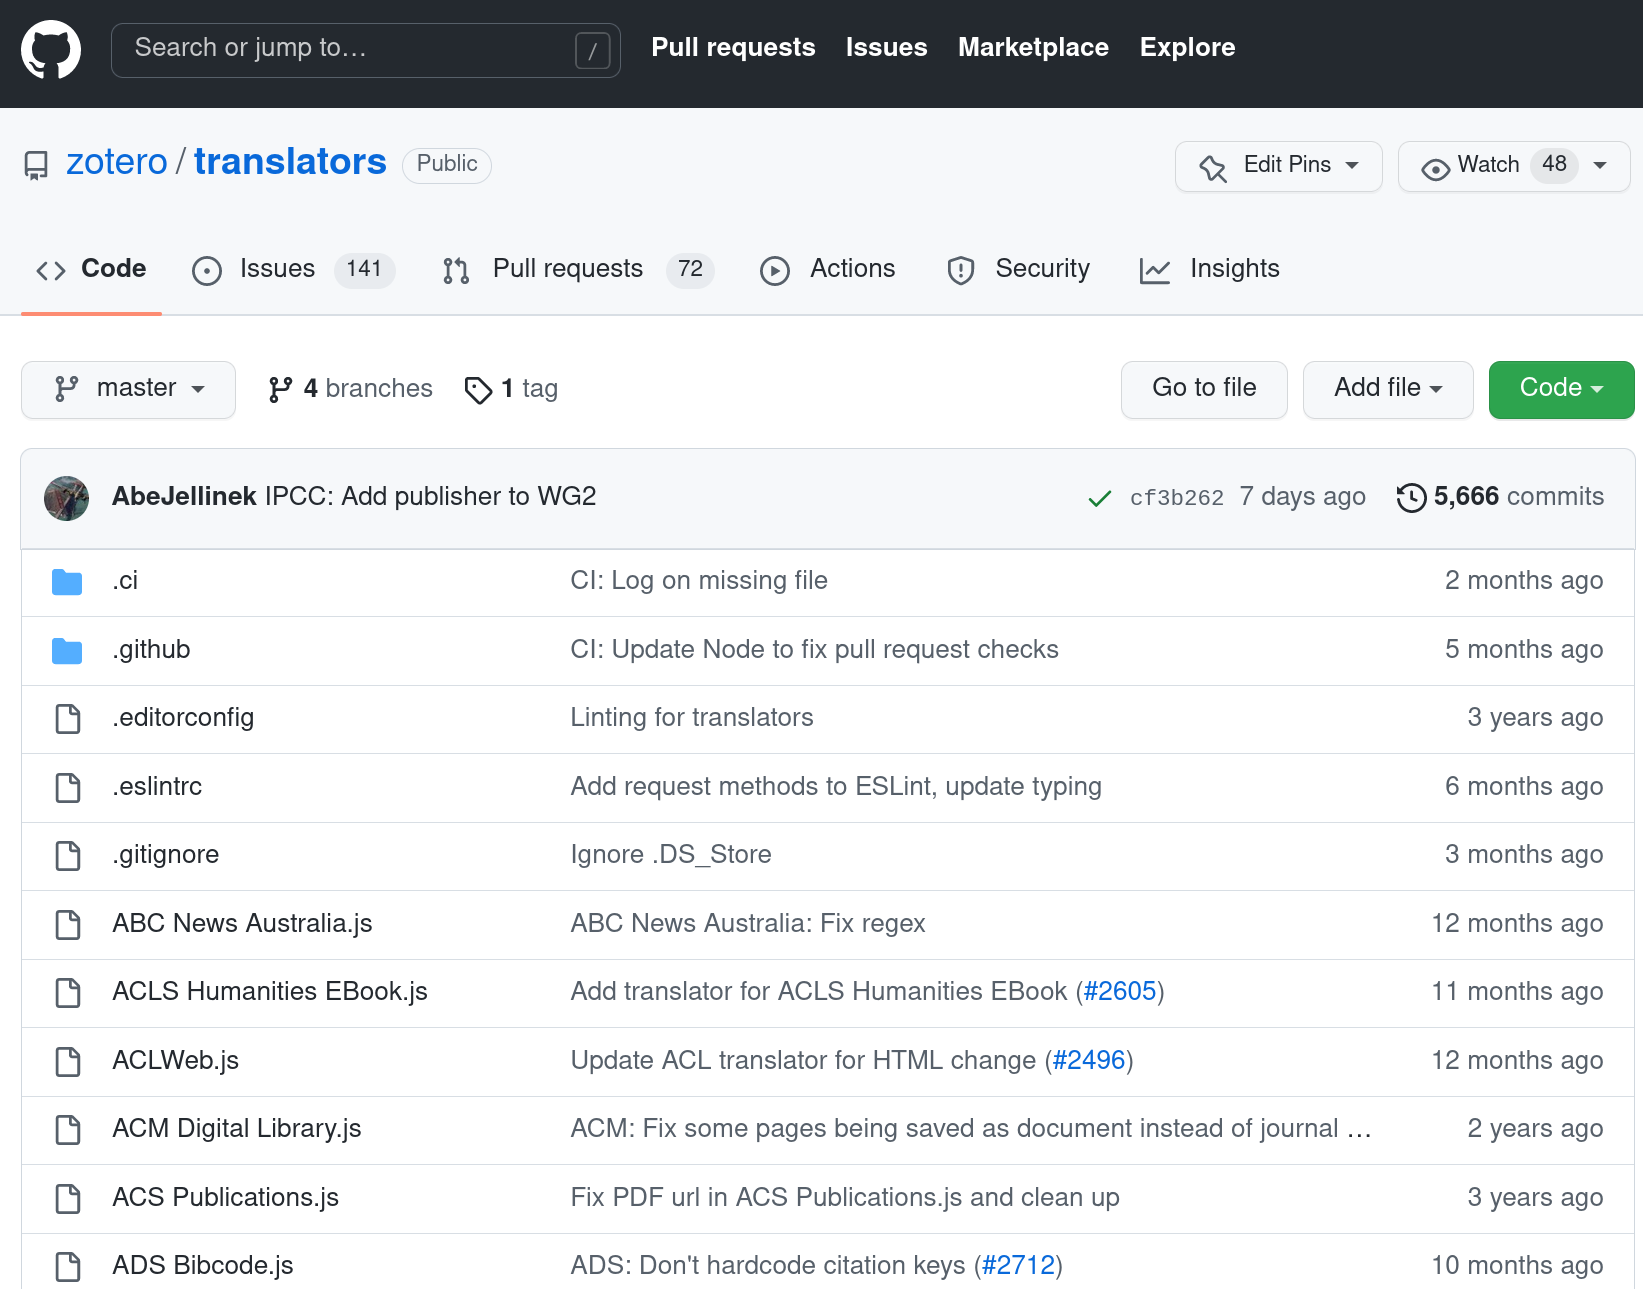Click the tag icon beside 1 tag
Image resolution: width=1643 pixels, height=1289 pixels.
478,390
